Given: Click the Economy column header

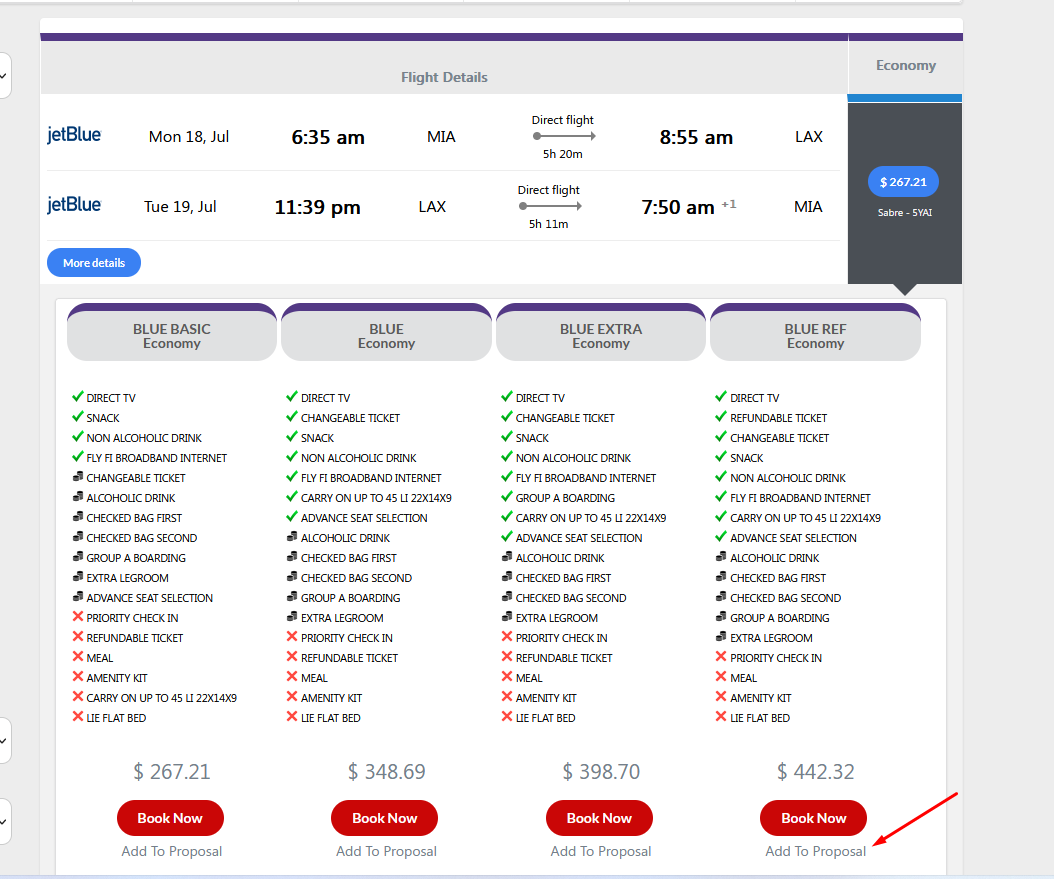Looking at the screenshot, I should pyautogui.click(x=905, y=65).
